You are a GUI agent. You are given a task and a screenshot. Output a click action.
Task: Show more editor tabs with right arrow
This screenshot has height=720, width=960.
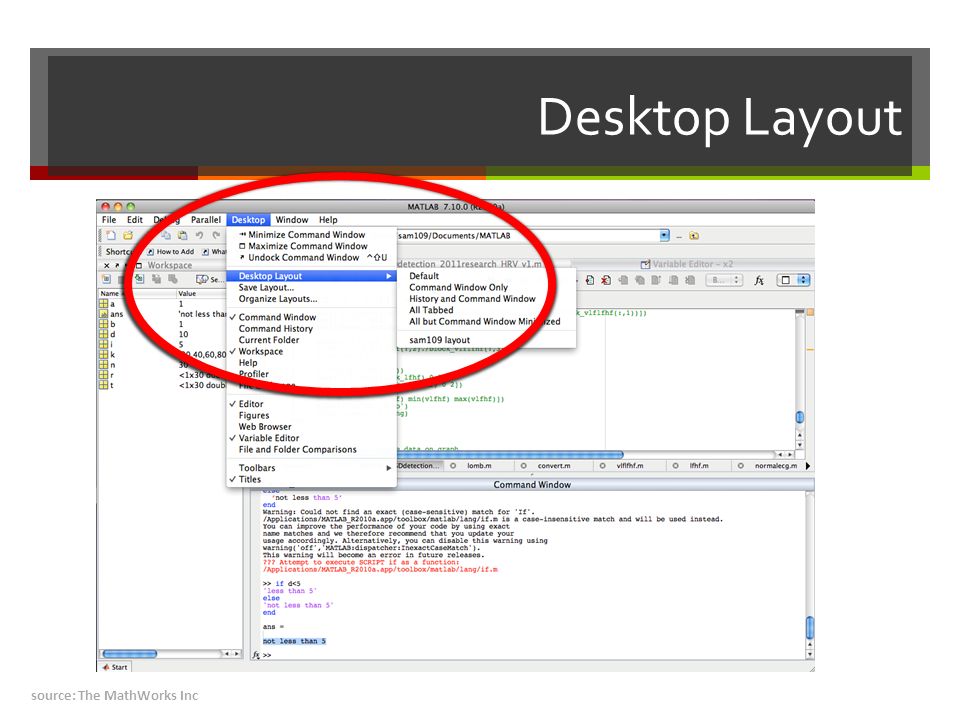click(x=808, y=466)
